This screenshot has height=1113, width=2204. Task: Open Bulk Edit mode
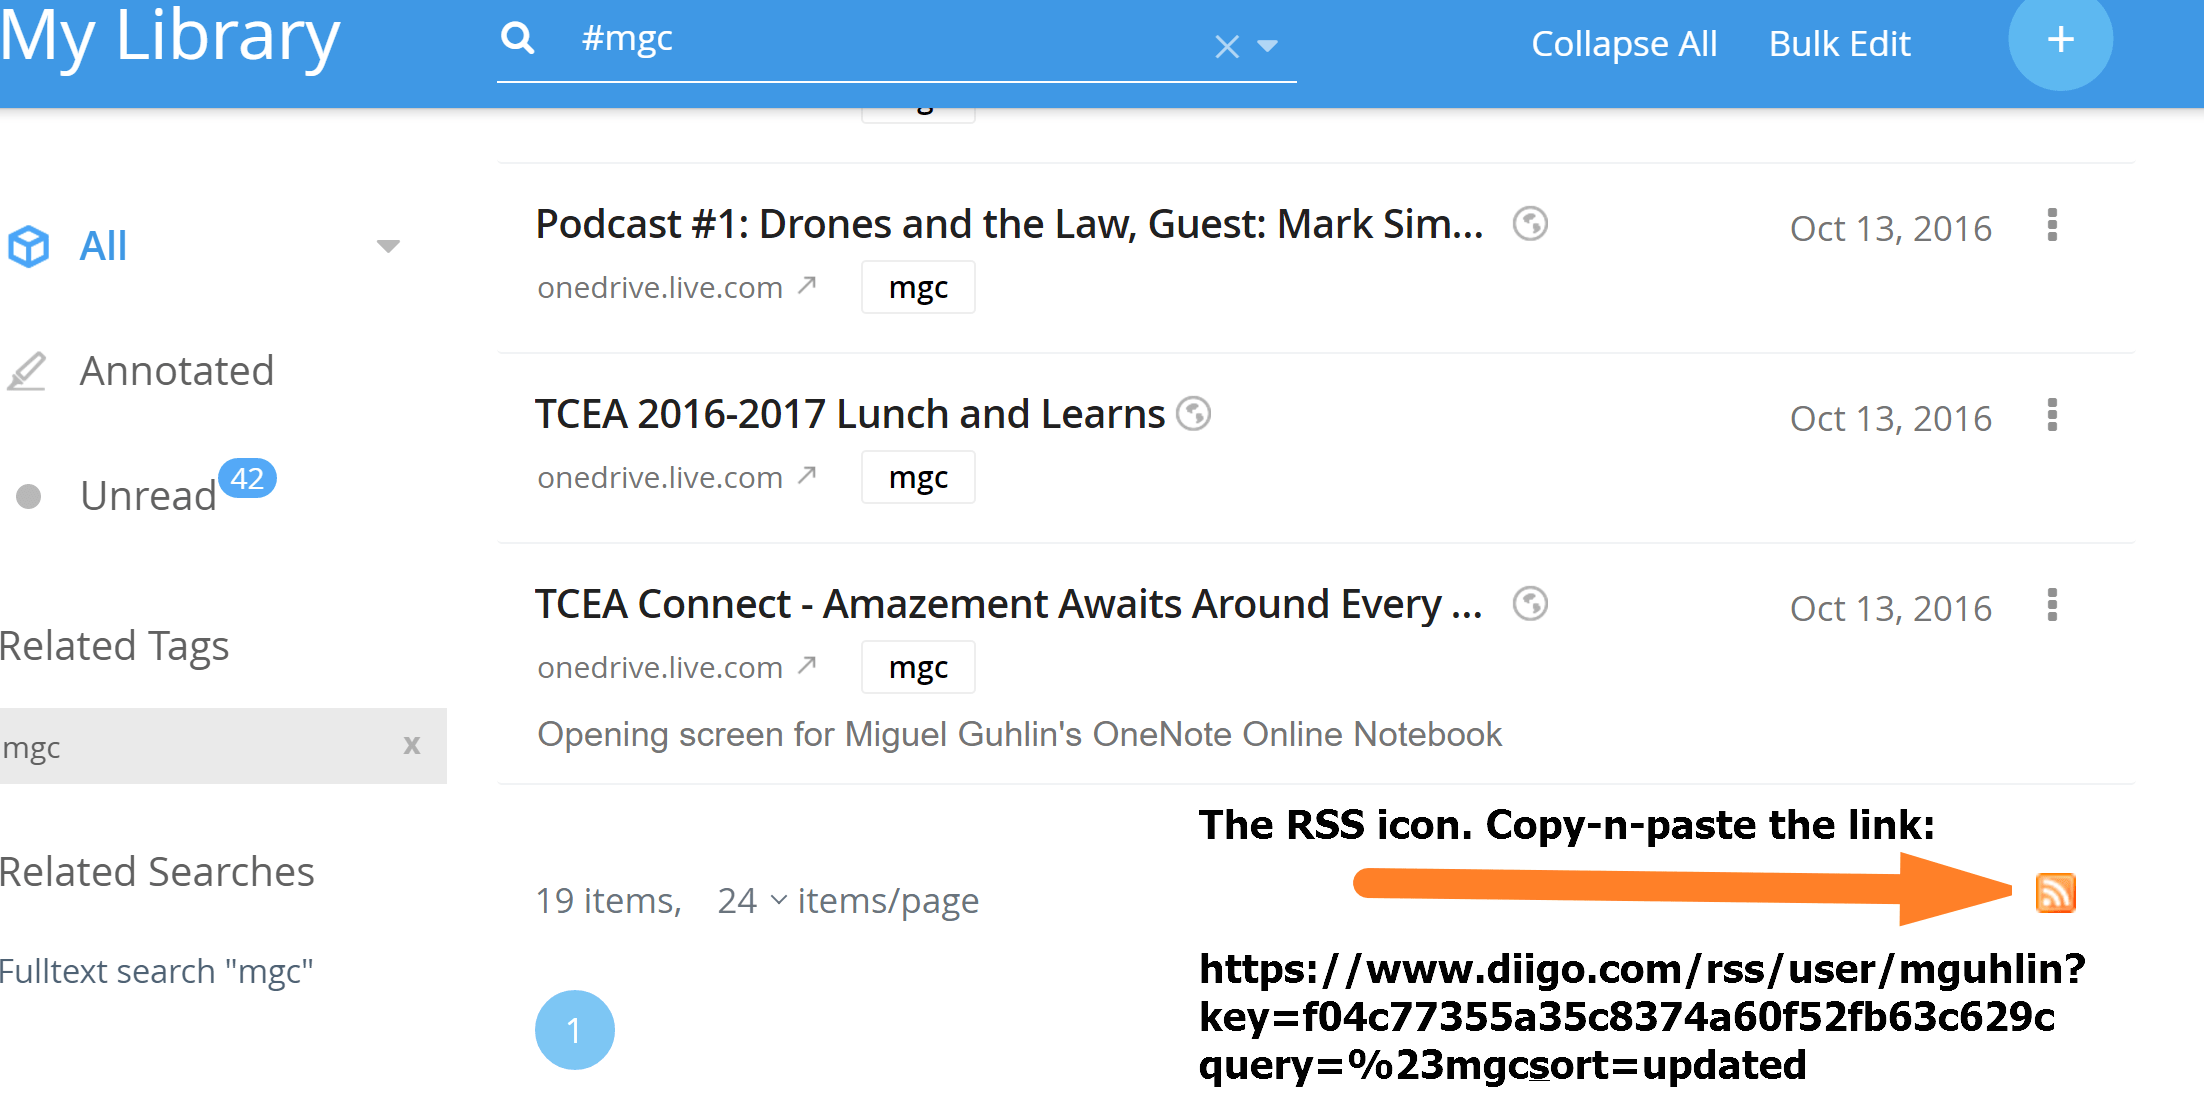(1839, 44)
